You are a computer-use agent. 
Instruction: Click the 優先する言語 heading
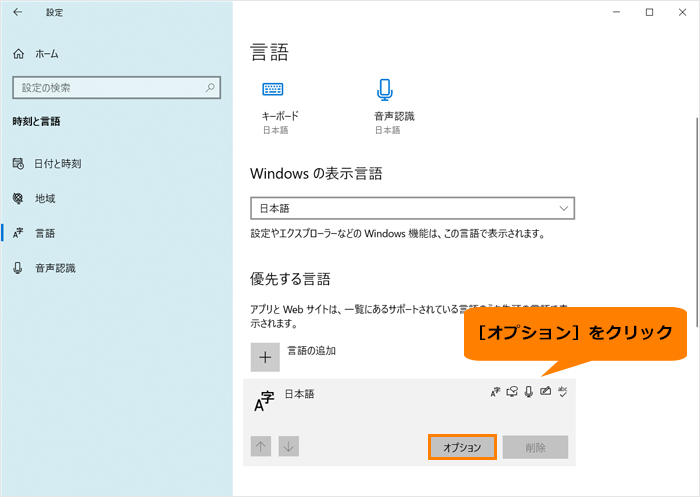tap(290, 279)
